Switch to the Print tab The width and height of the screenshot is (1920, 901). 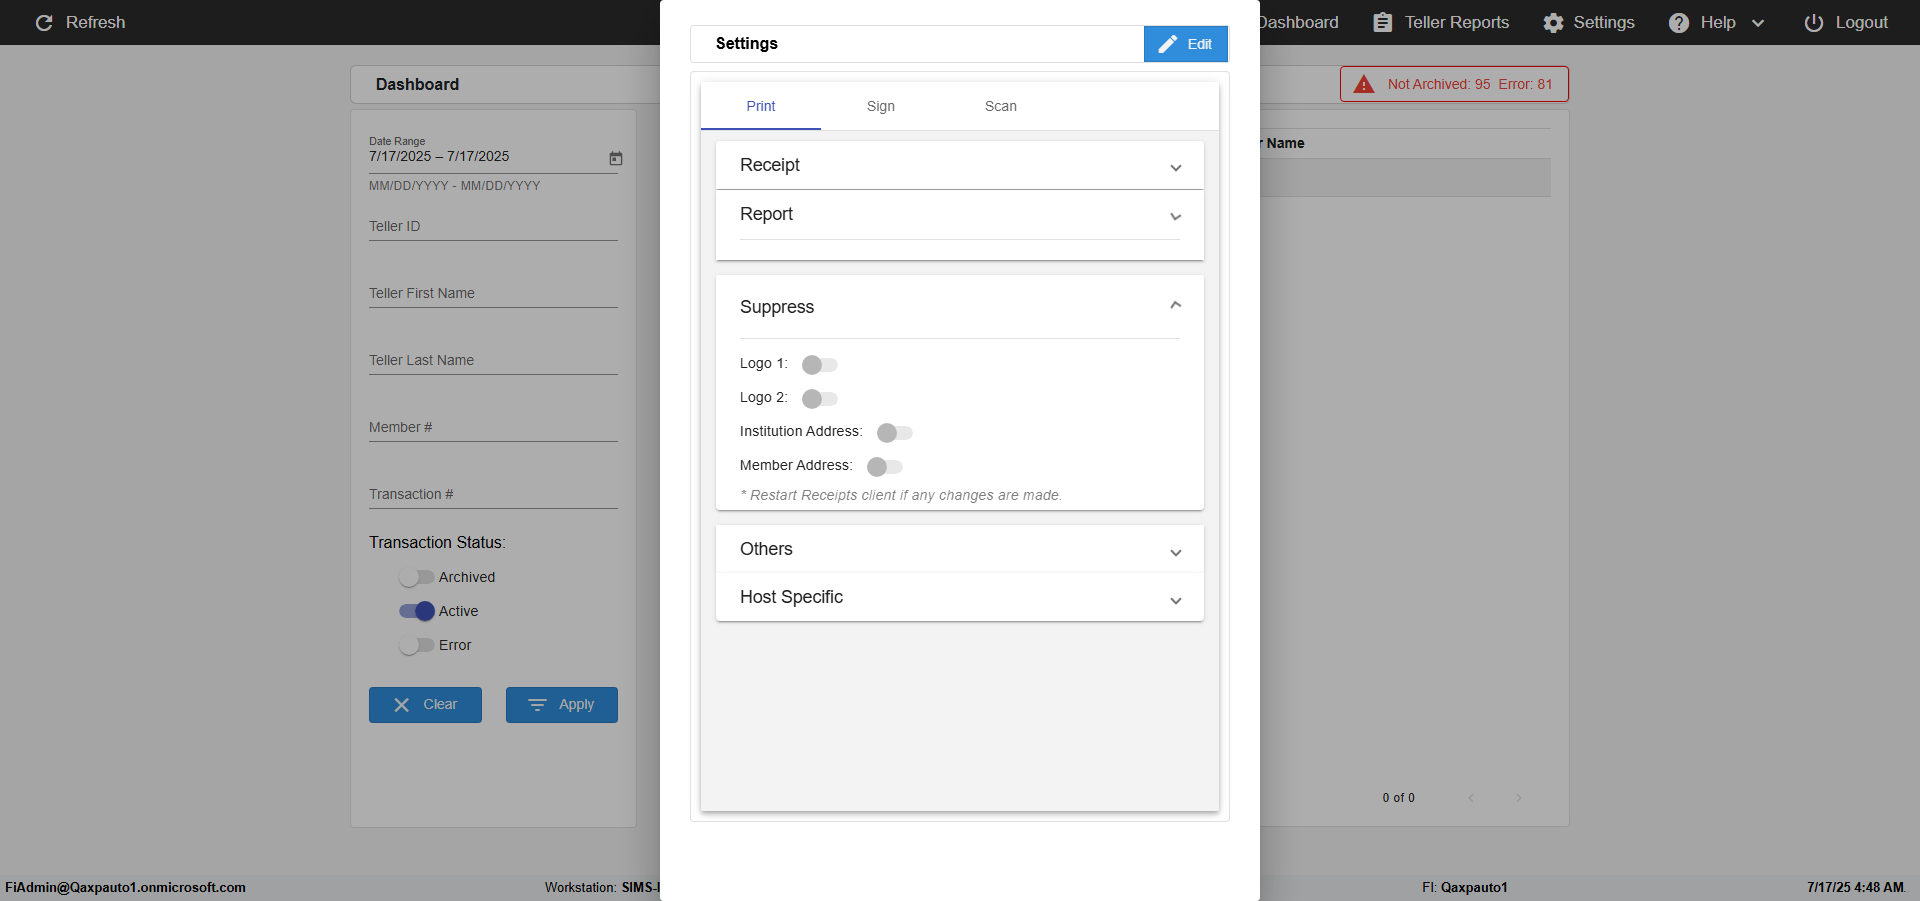click(x=761, y=106)
